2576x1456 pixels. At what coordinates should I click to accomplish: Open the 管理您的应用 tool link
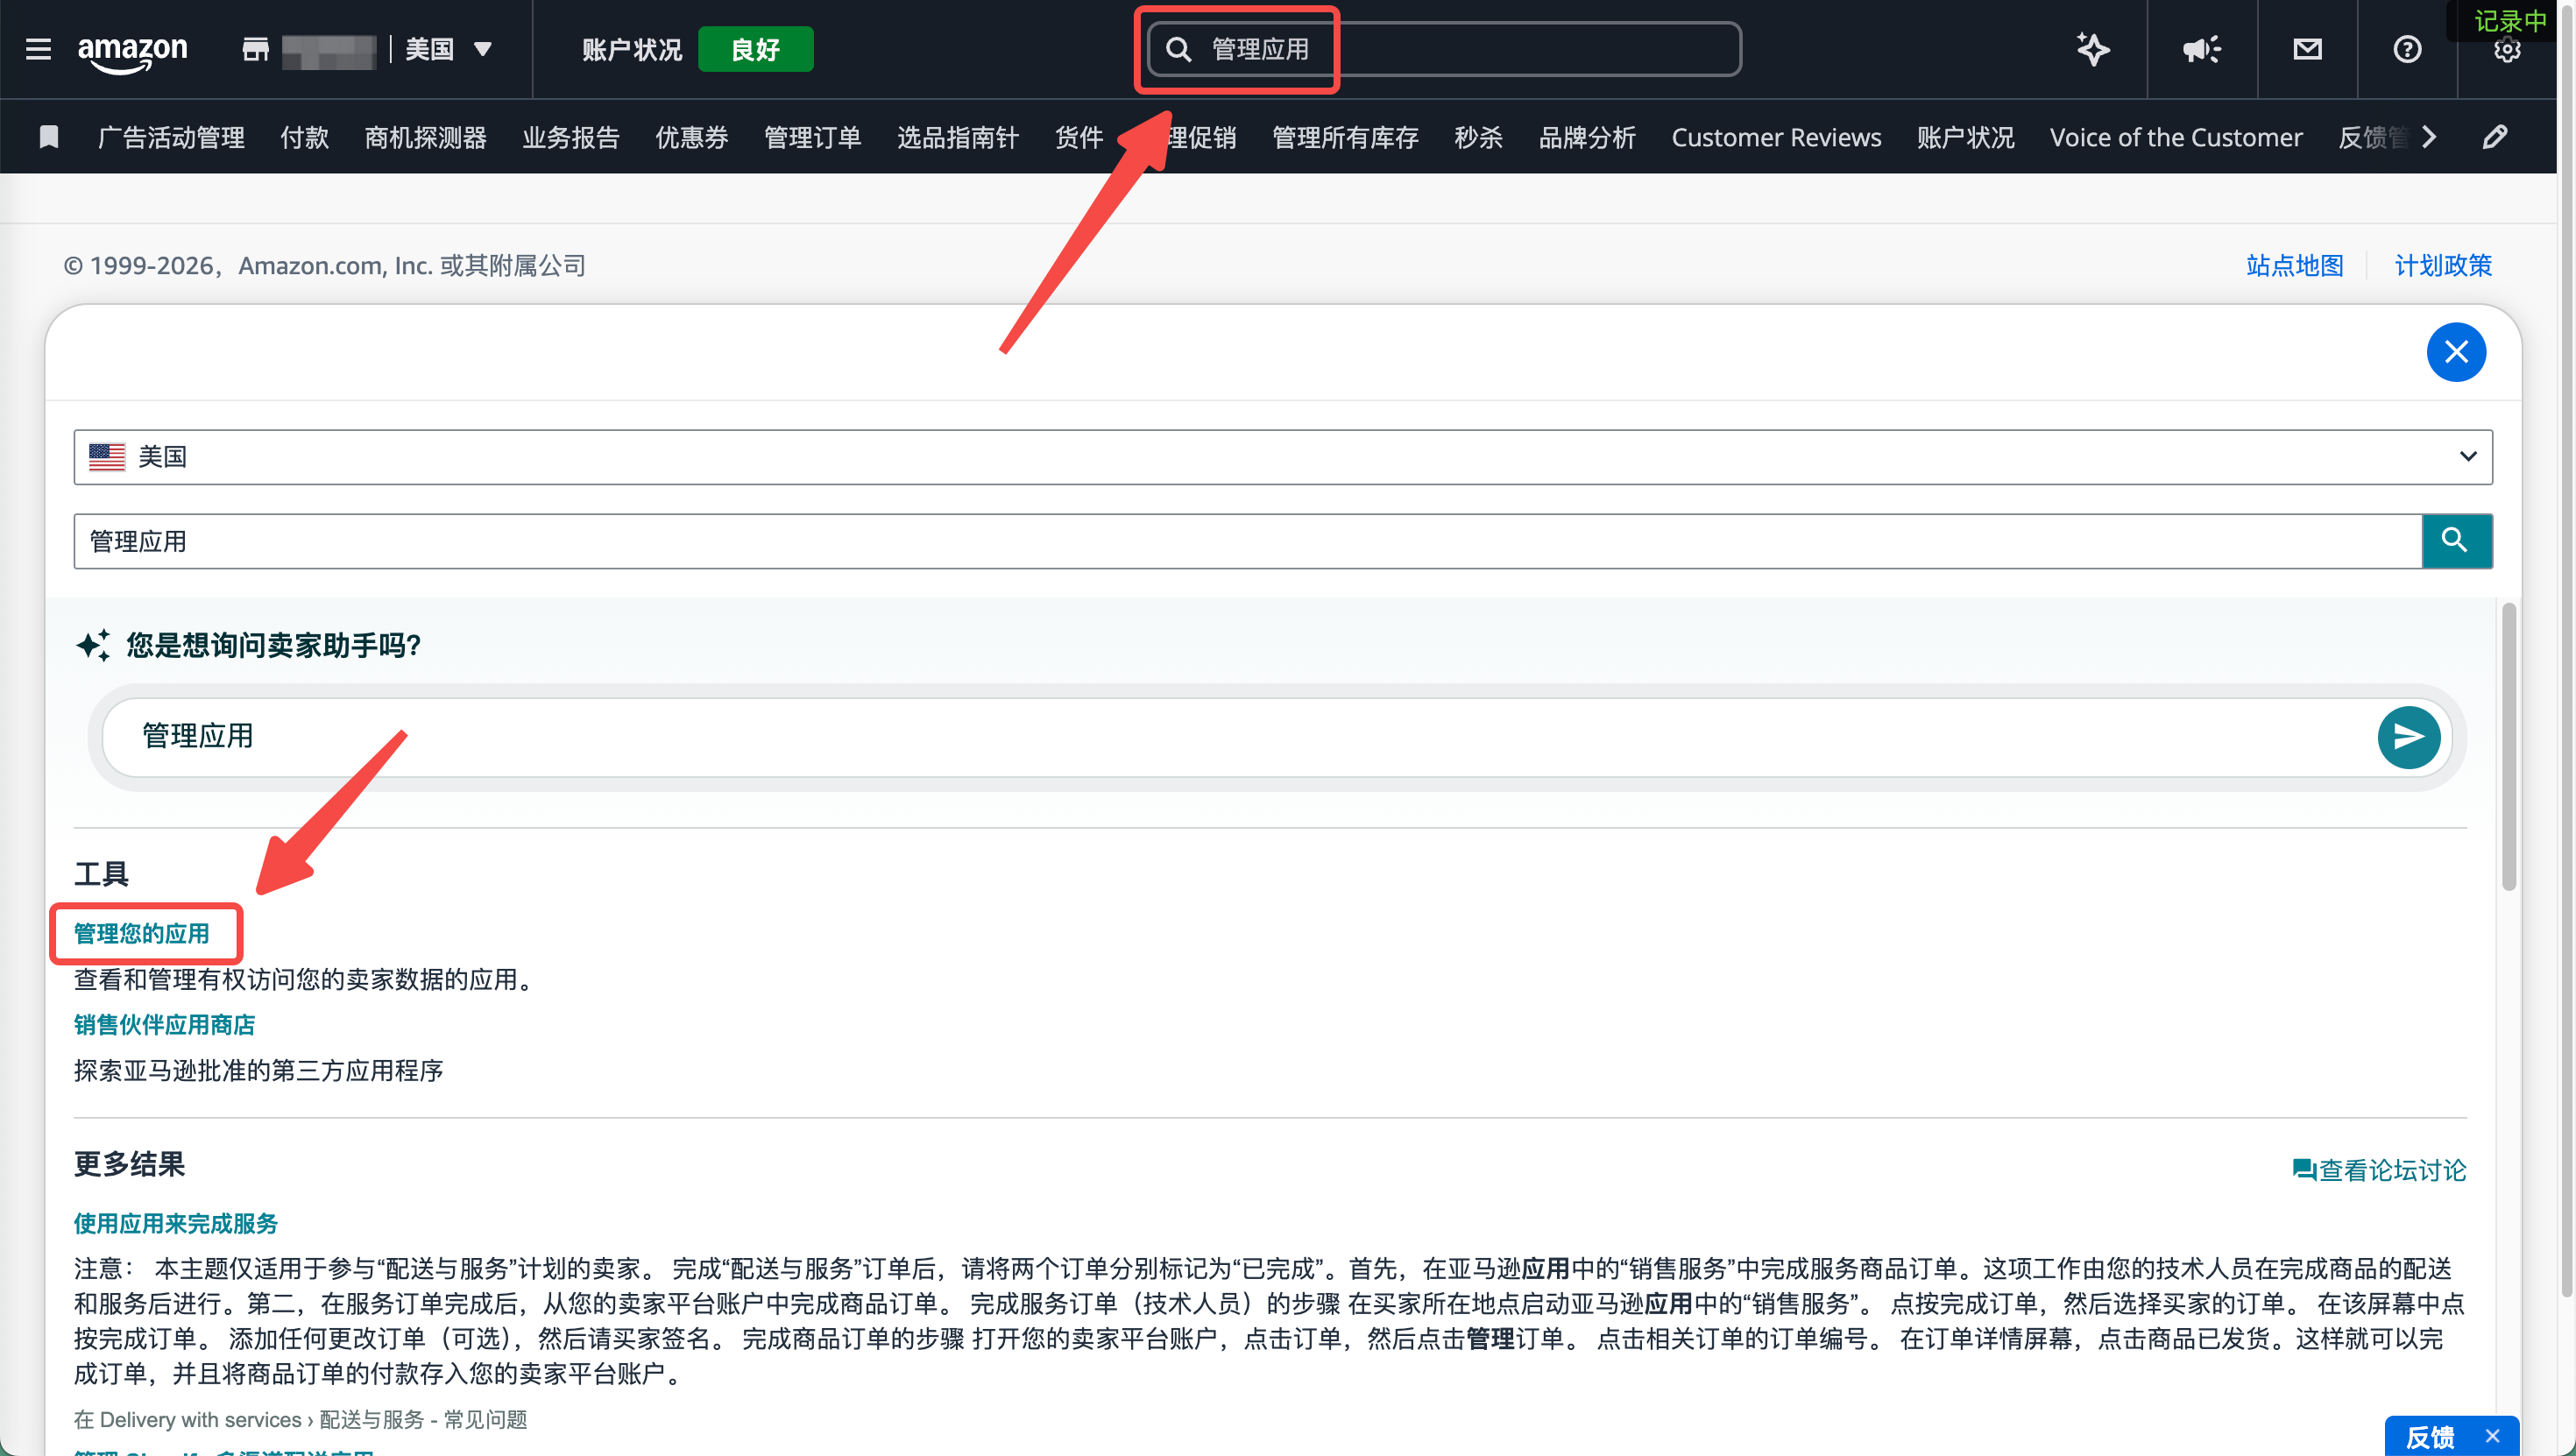click(142, 934)
